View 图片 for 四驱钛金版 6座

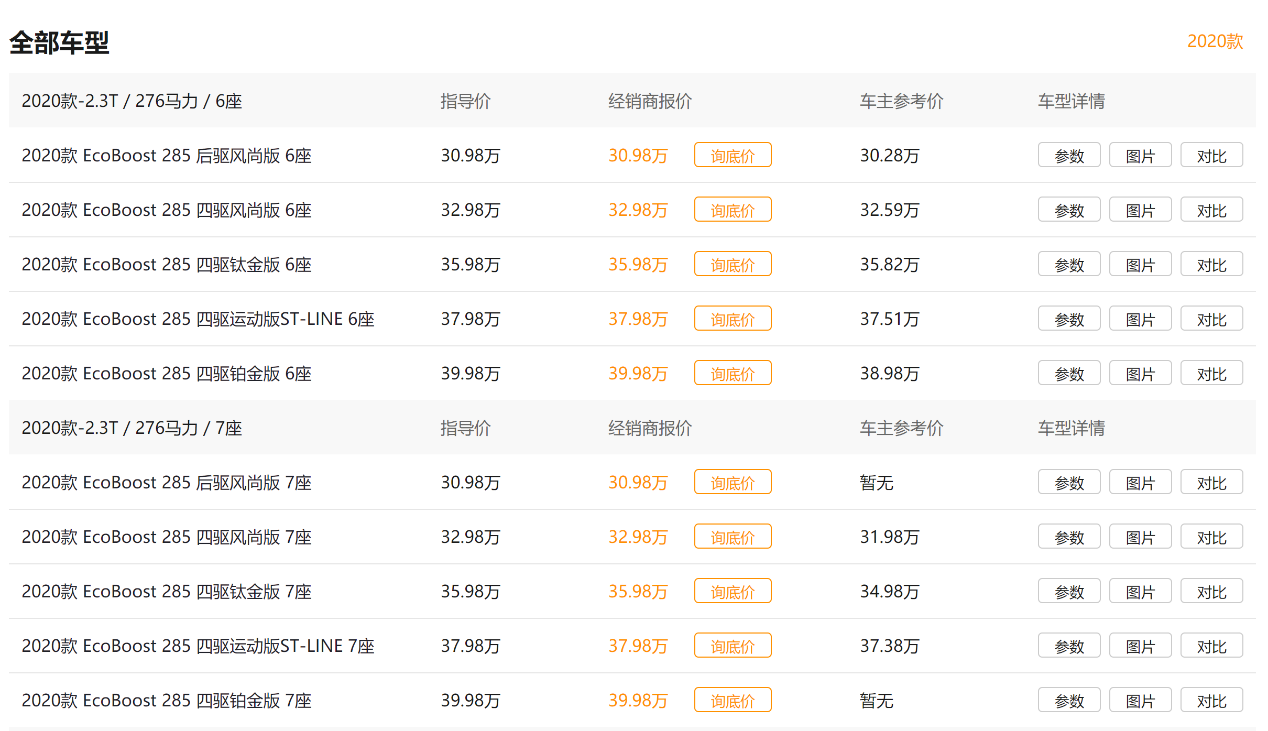tap(1140, 264)
